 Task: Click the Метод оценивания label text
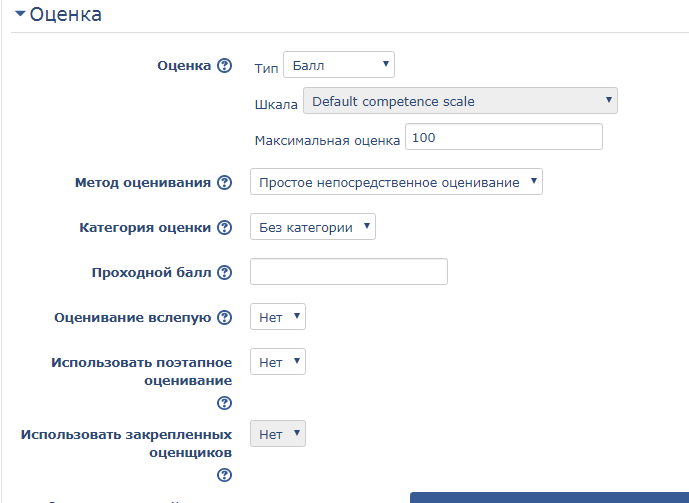143,183
